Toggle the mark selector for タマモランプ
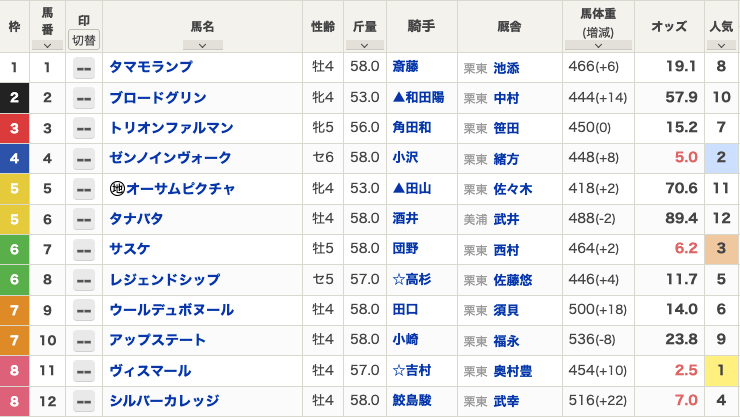 point(84,68)
